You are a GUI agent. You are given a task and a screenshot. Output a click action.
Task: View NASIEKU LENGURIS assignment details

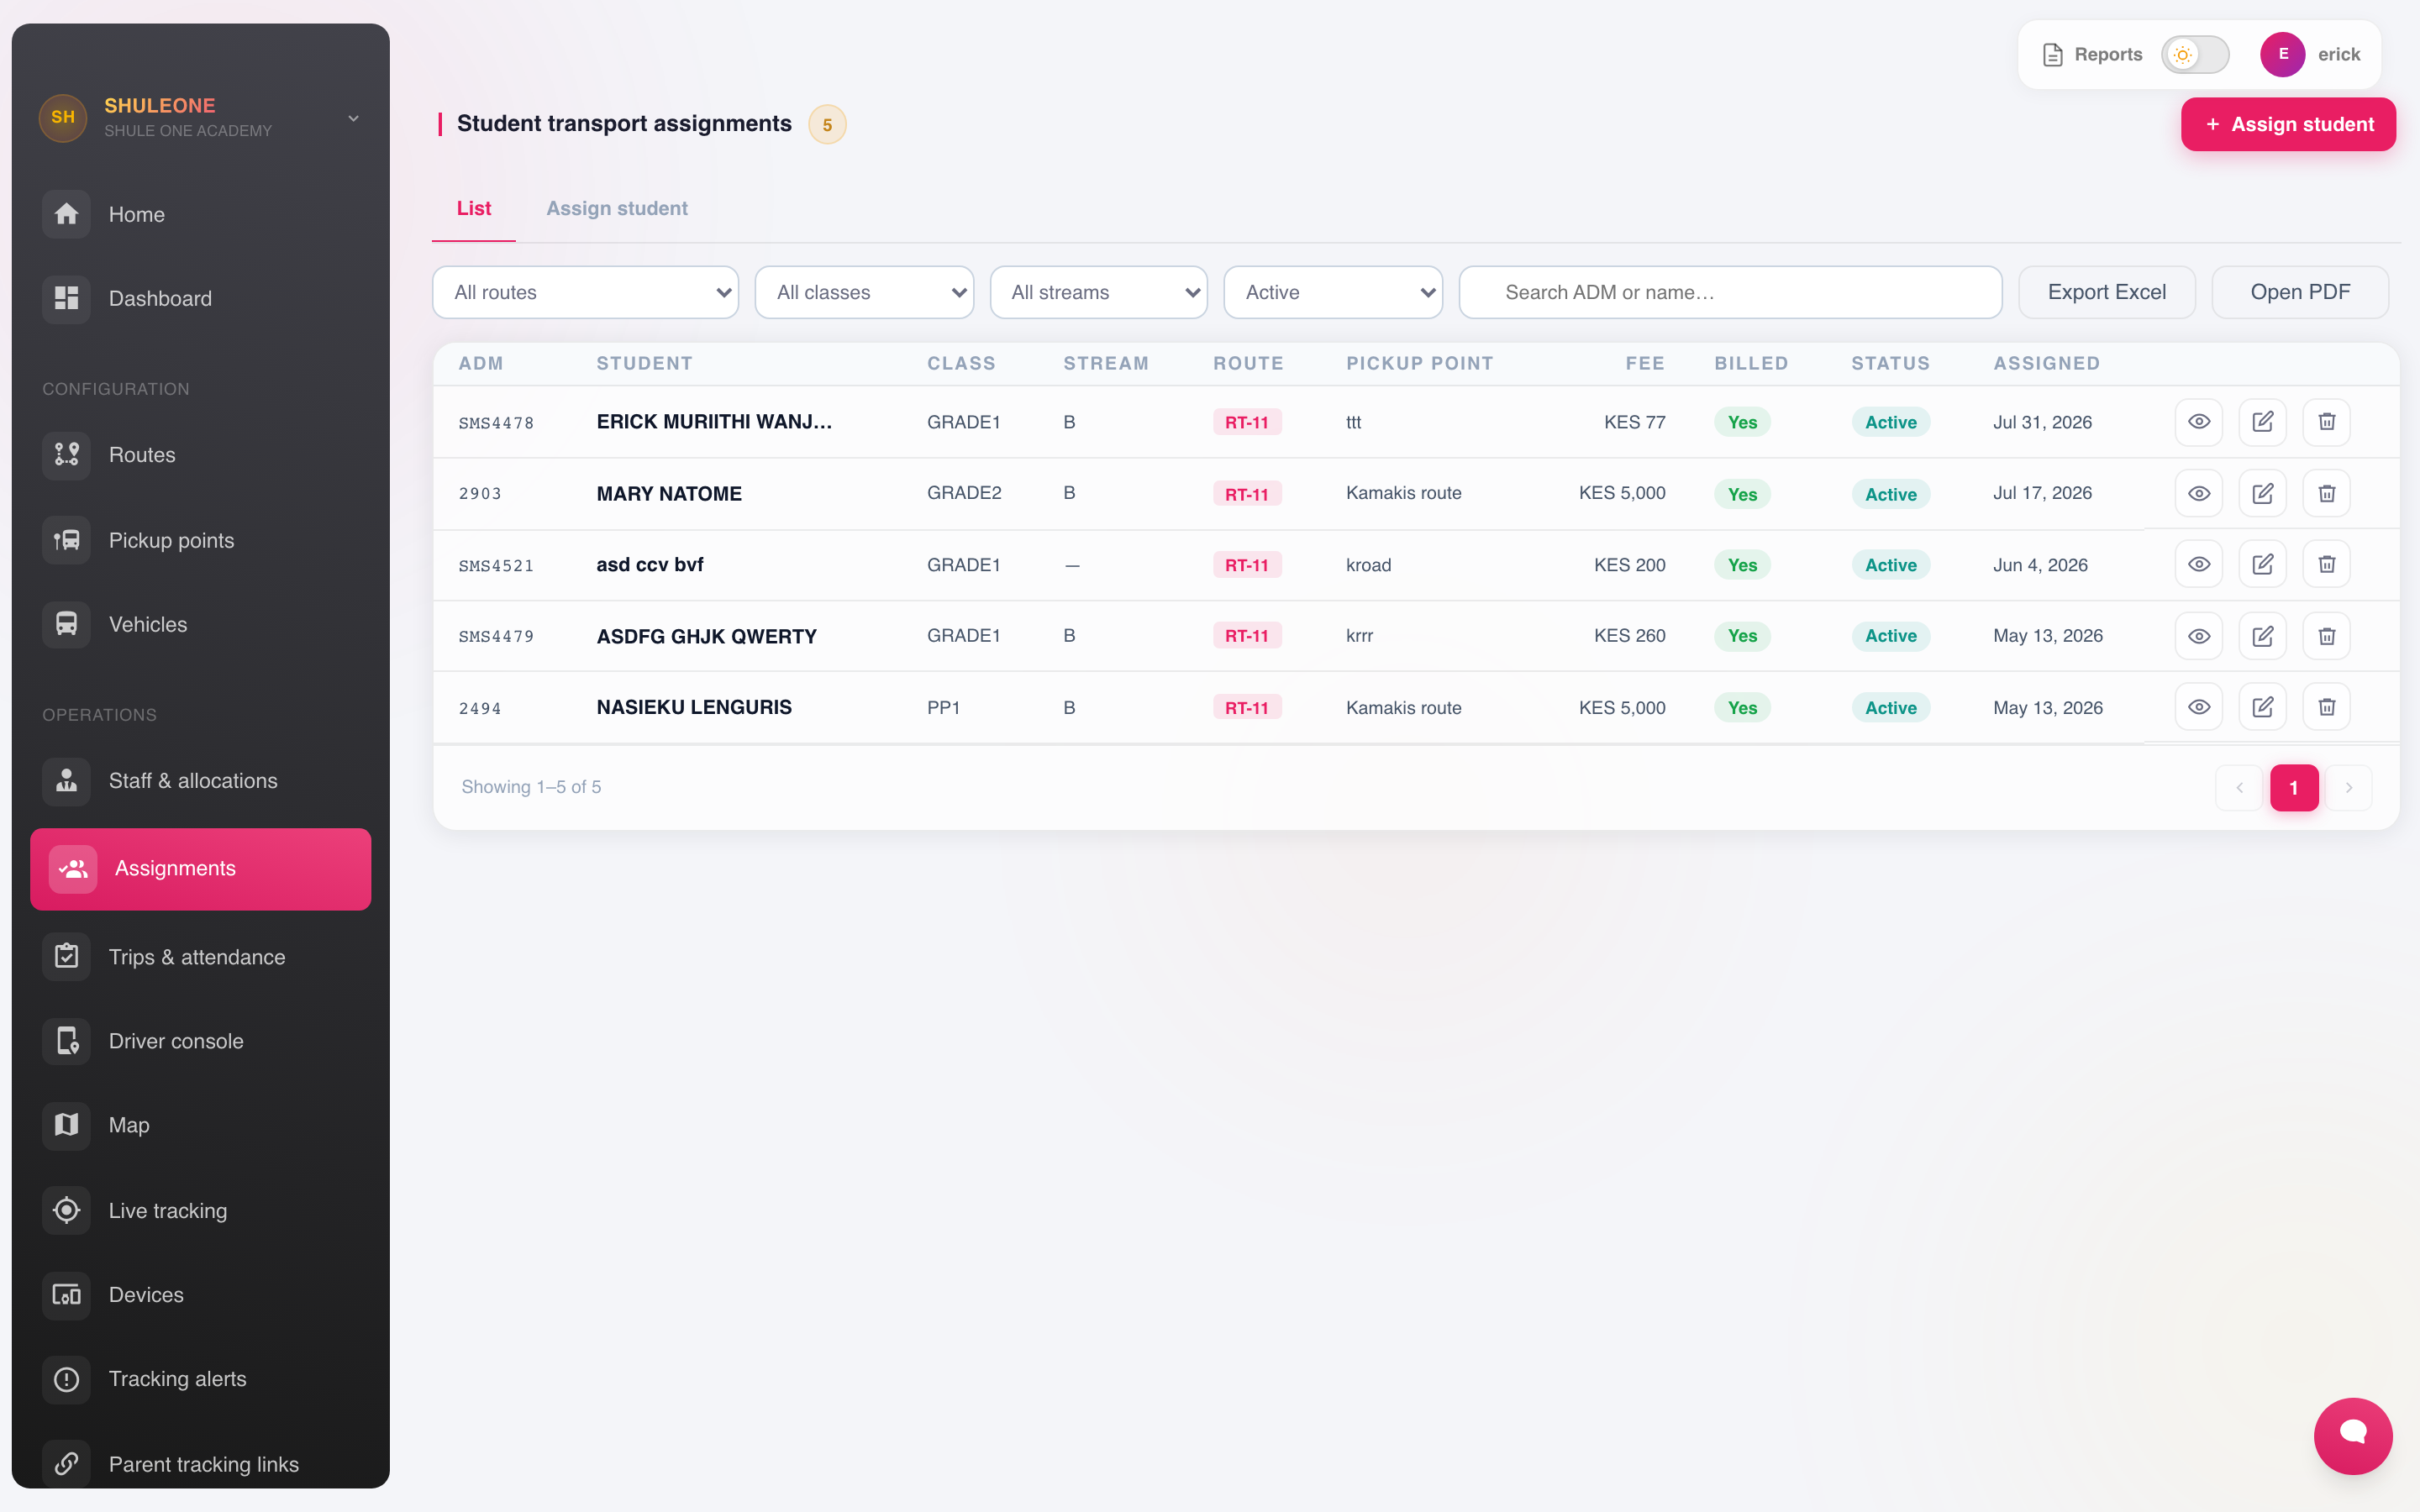[x=2199, y=707]
